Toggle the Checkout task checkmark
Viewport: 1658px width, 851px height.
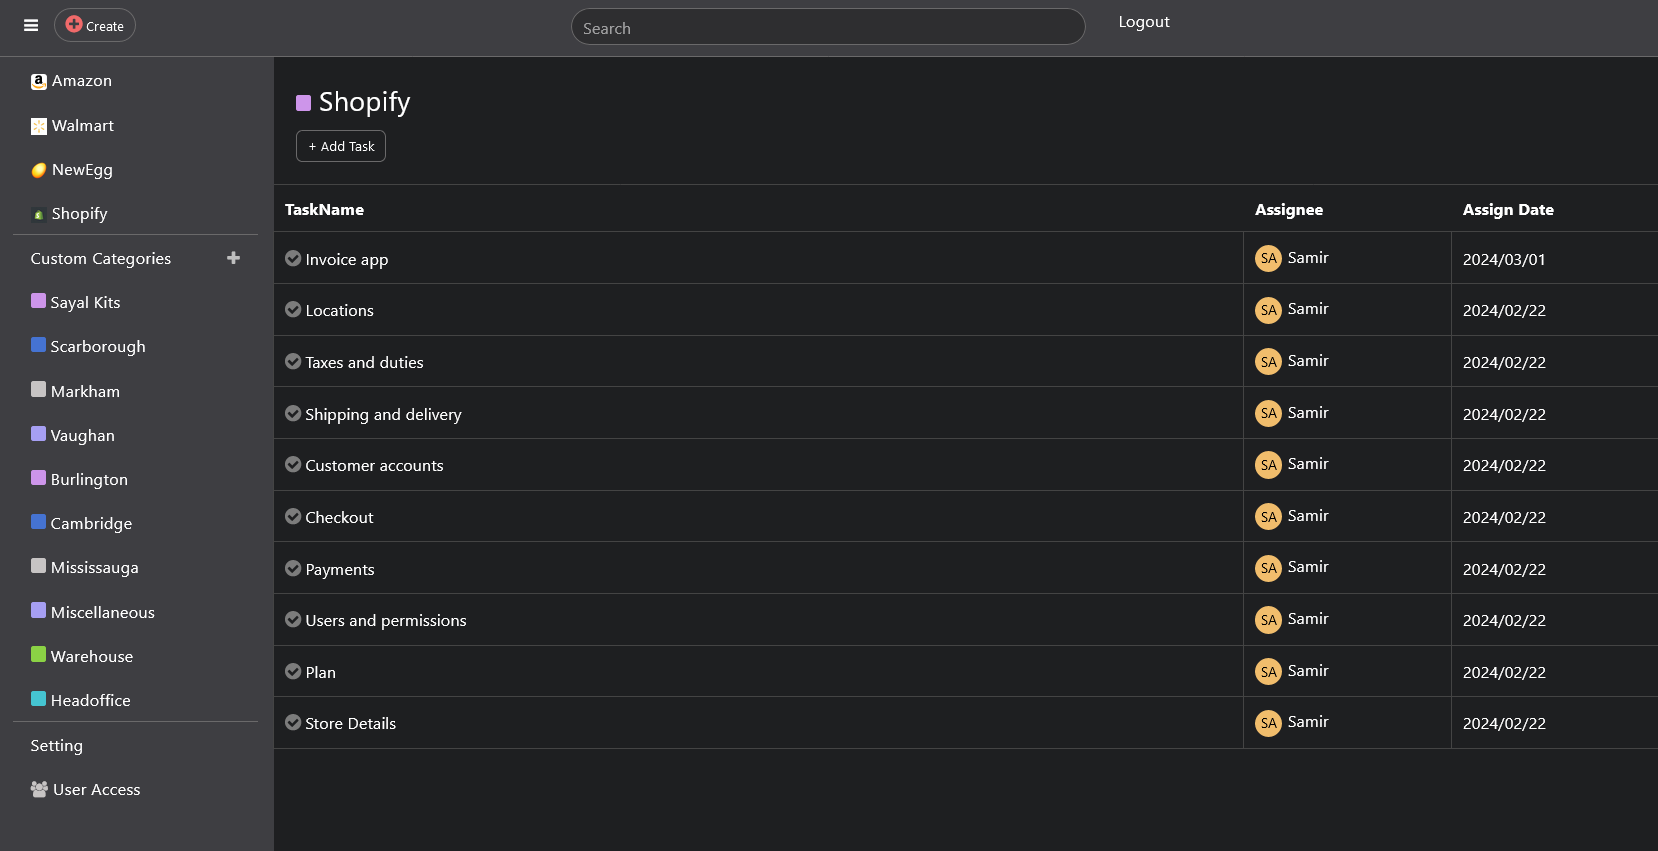tap(293, 517)
